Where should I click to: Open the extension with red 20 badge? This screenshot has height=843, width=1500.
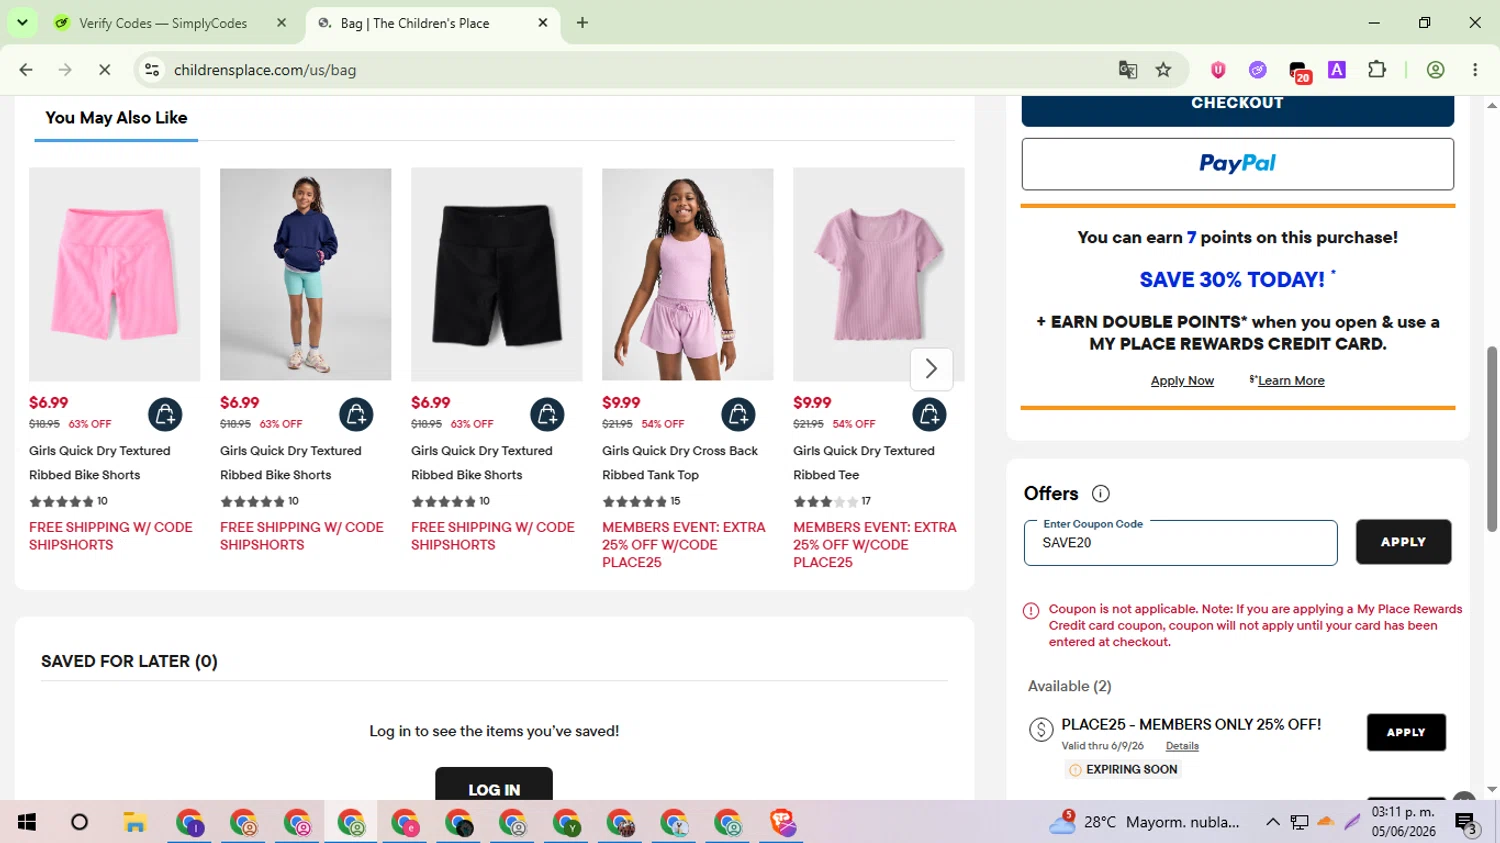(x=1298, y=71)
